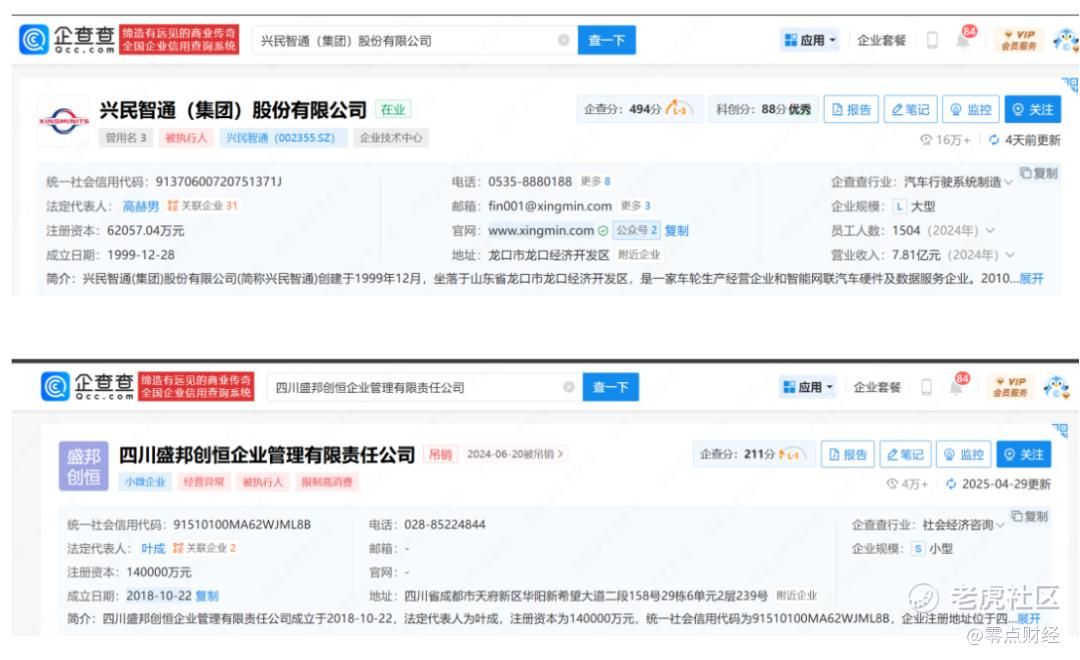Open the 曾用名 3 tag

(x=125, y=138)
